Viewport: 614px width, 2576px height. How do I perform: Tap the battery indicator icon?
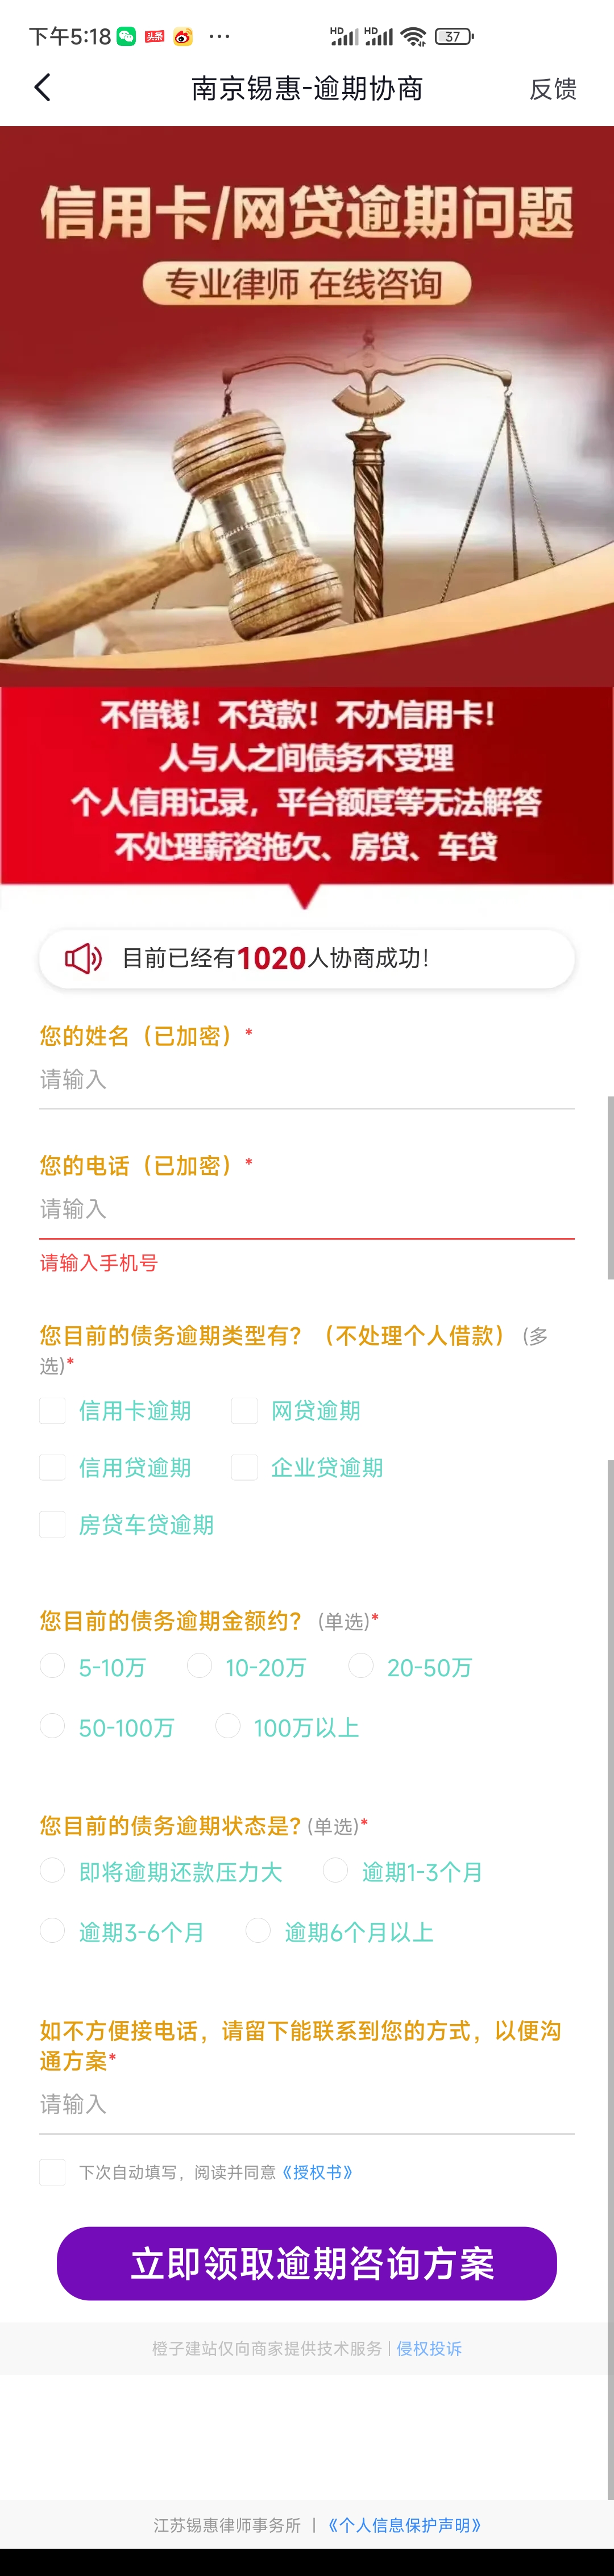tap(454, 37)
